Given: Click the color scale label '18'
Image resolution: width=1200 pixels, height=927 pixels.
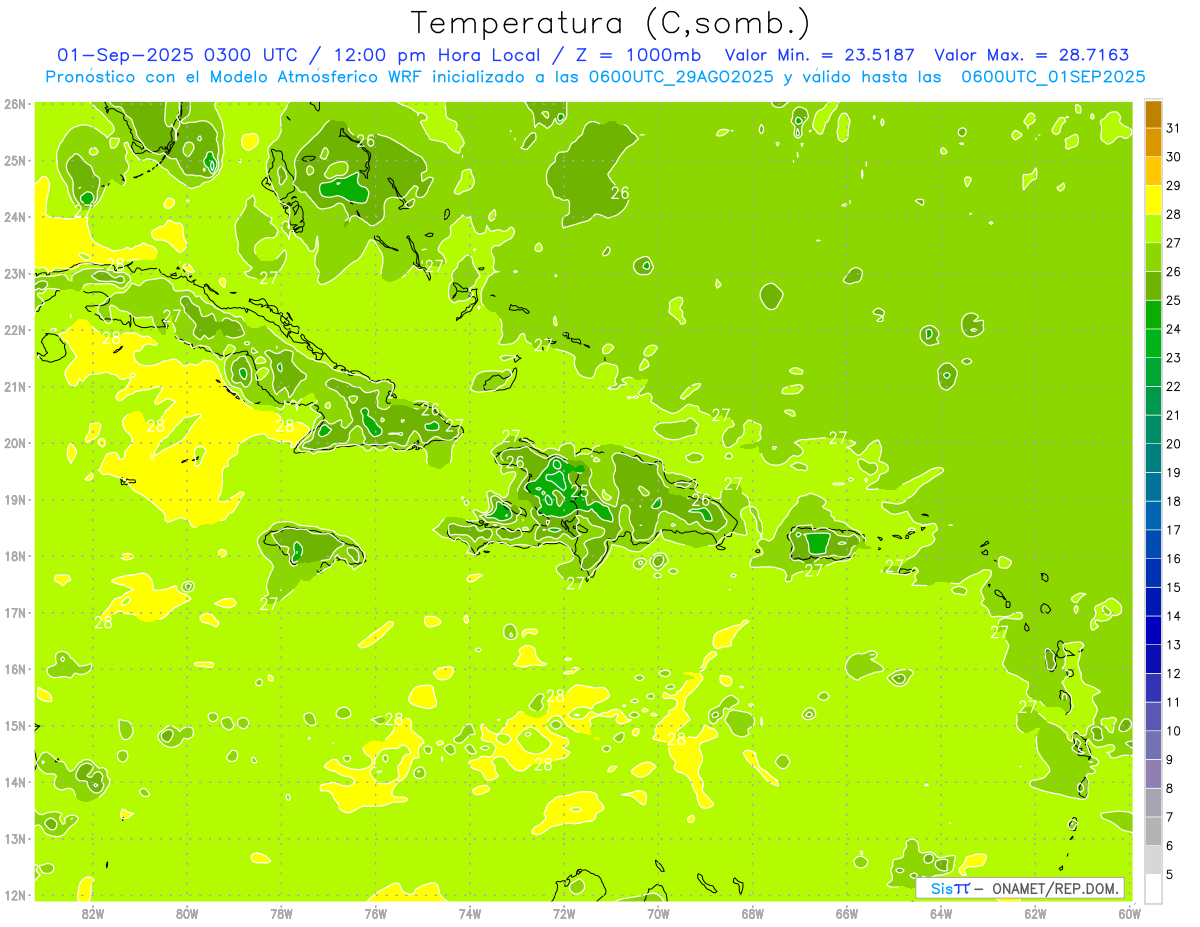Looking at the screenshot, I should [x=1173, y=501].
